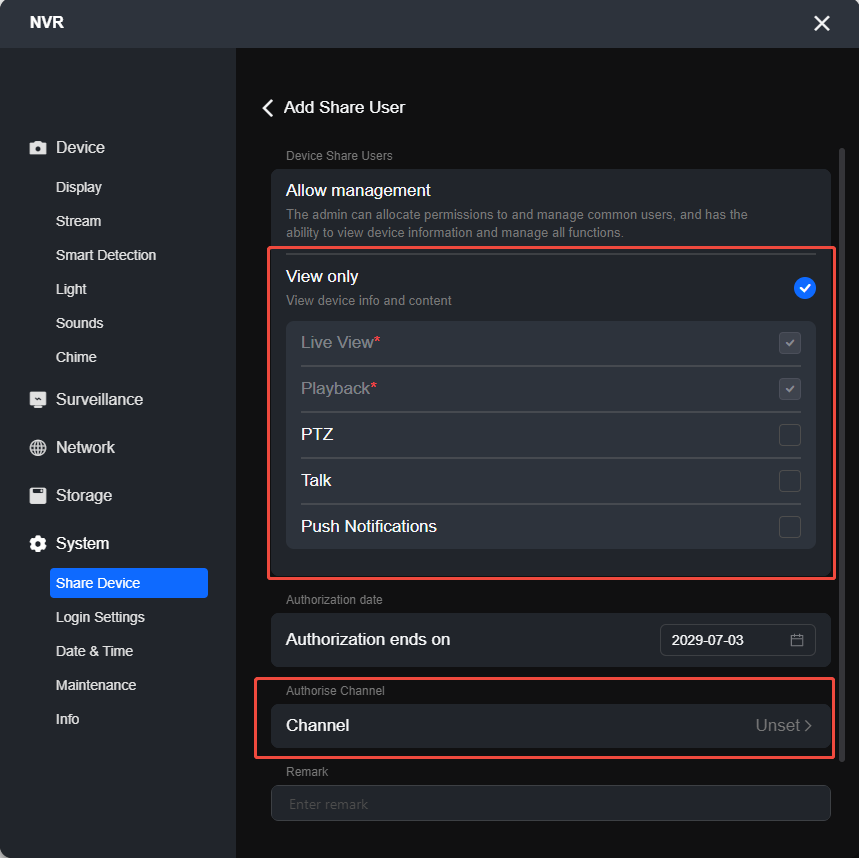Image resolution: width=859 pixels, height=858 pixels.
Task: Select the View only radio option
Action: (x=804, y=288)
